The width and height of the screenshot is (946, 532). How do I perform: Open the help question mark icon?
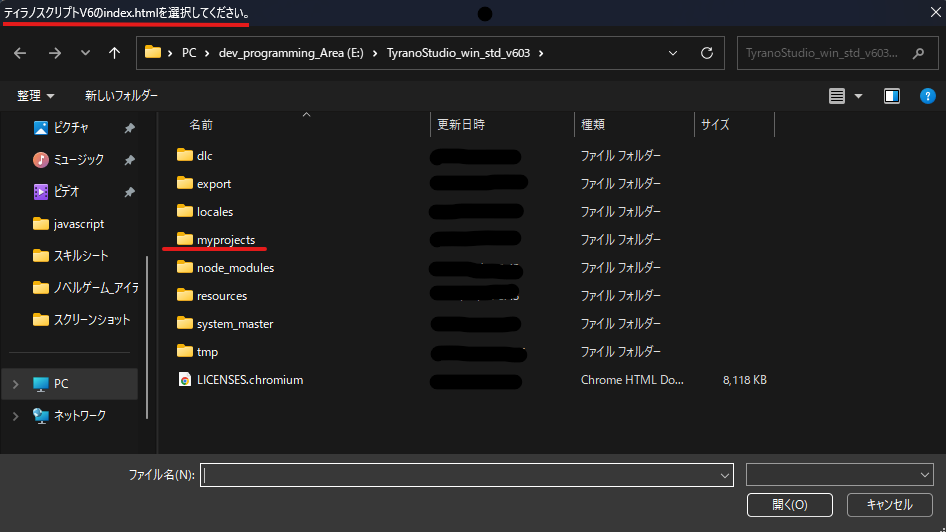pos(926,96)
